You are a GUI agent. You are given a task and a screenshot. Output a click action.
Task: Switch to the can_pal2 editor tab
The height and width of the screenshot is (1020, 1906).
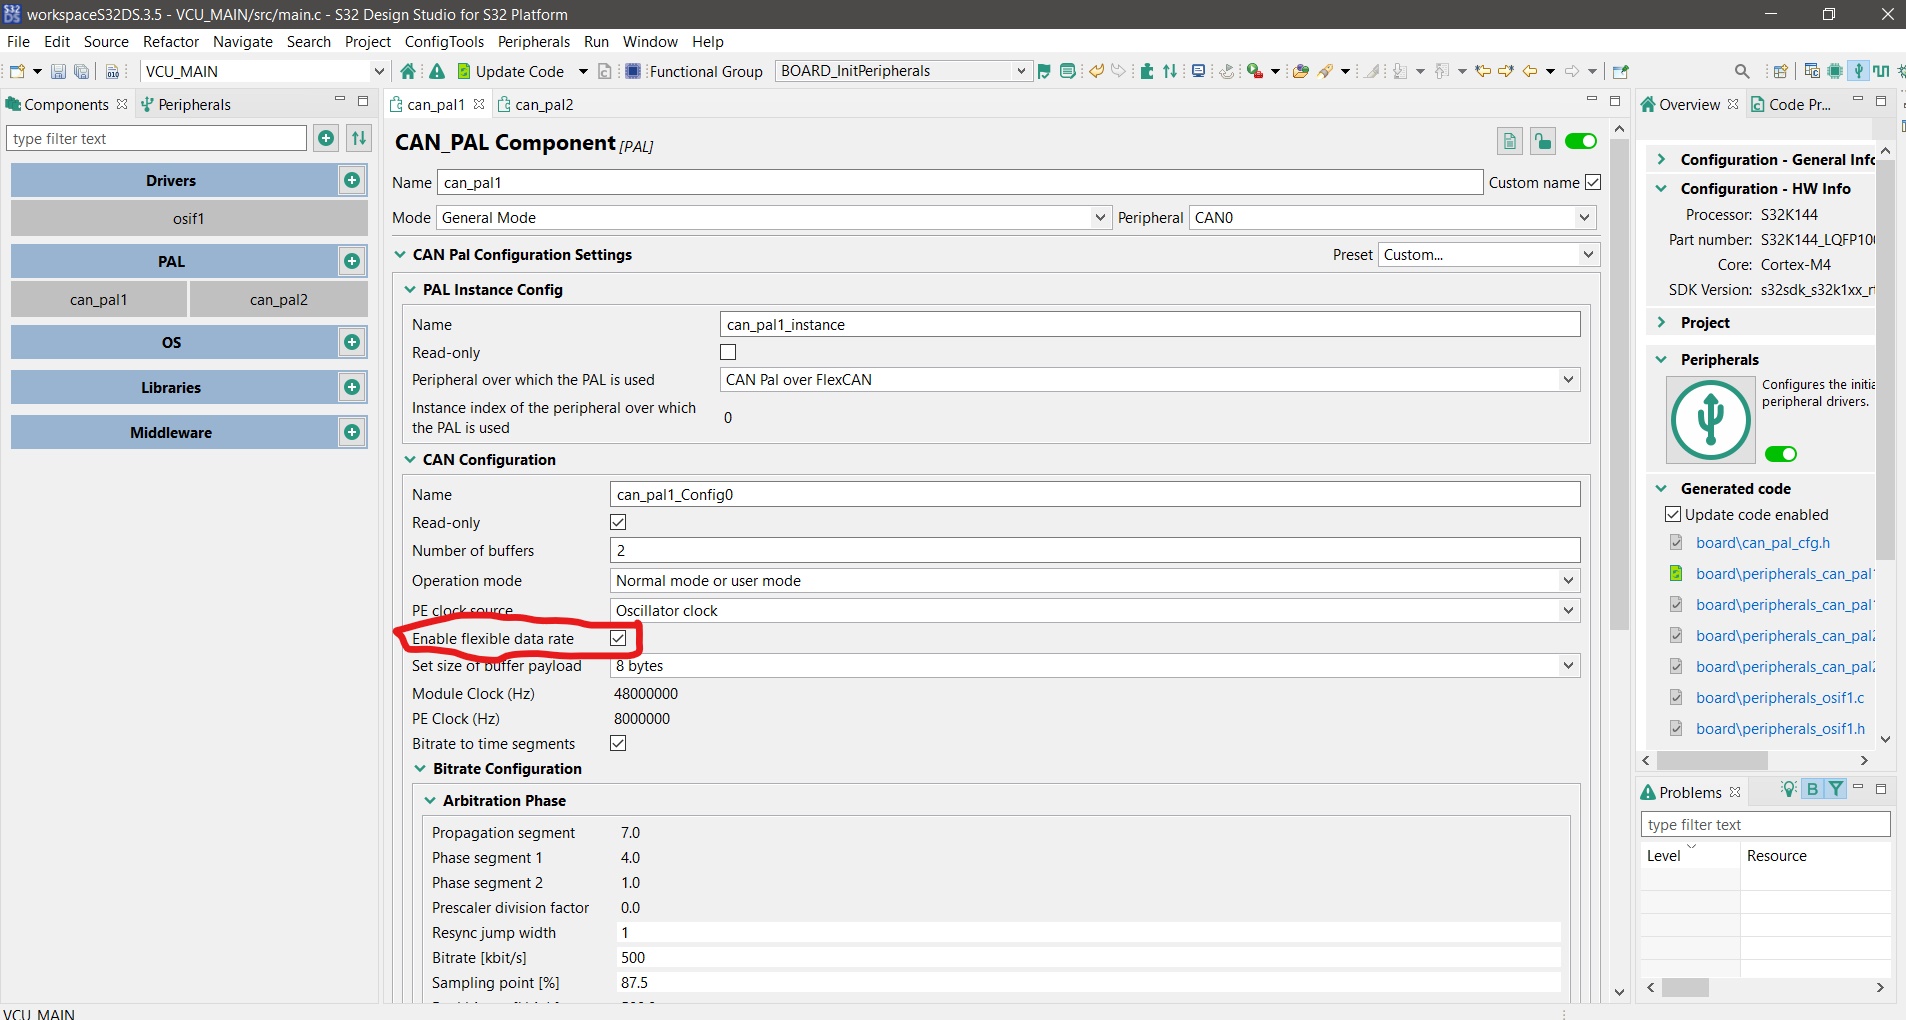click(x=546, y=104)
